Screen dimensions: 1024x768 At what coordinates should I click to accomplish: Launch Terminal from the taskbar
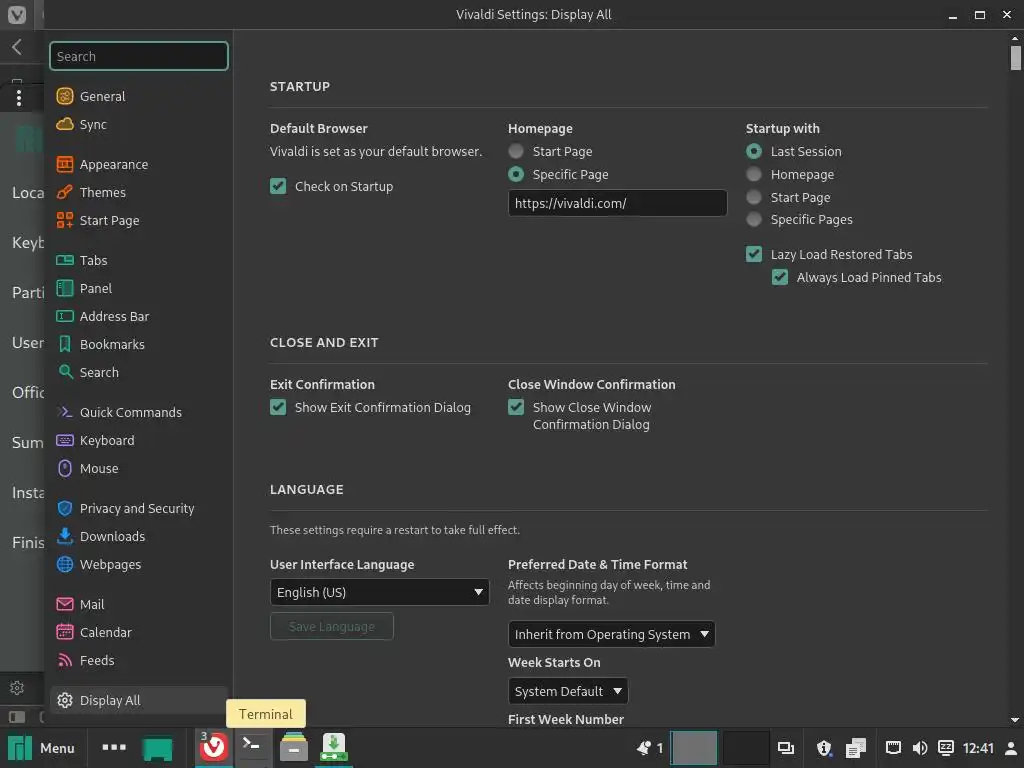click(x=251, y=745)
